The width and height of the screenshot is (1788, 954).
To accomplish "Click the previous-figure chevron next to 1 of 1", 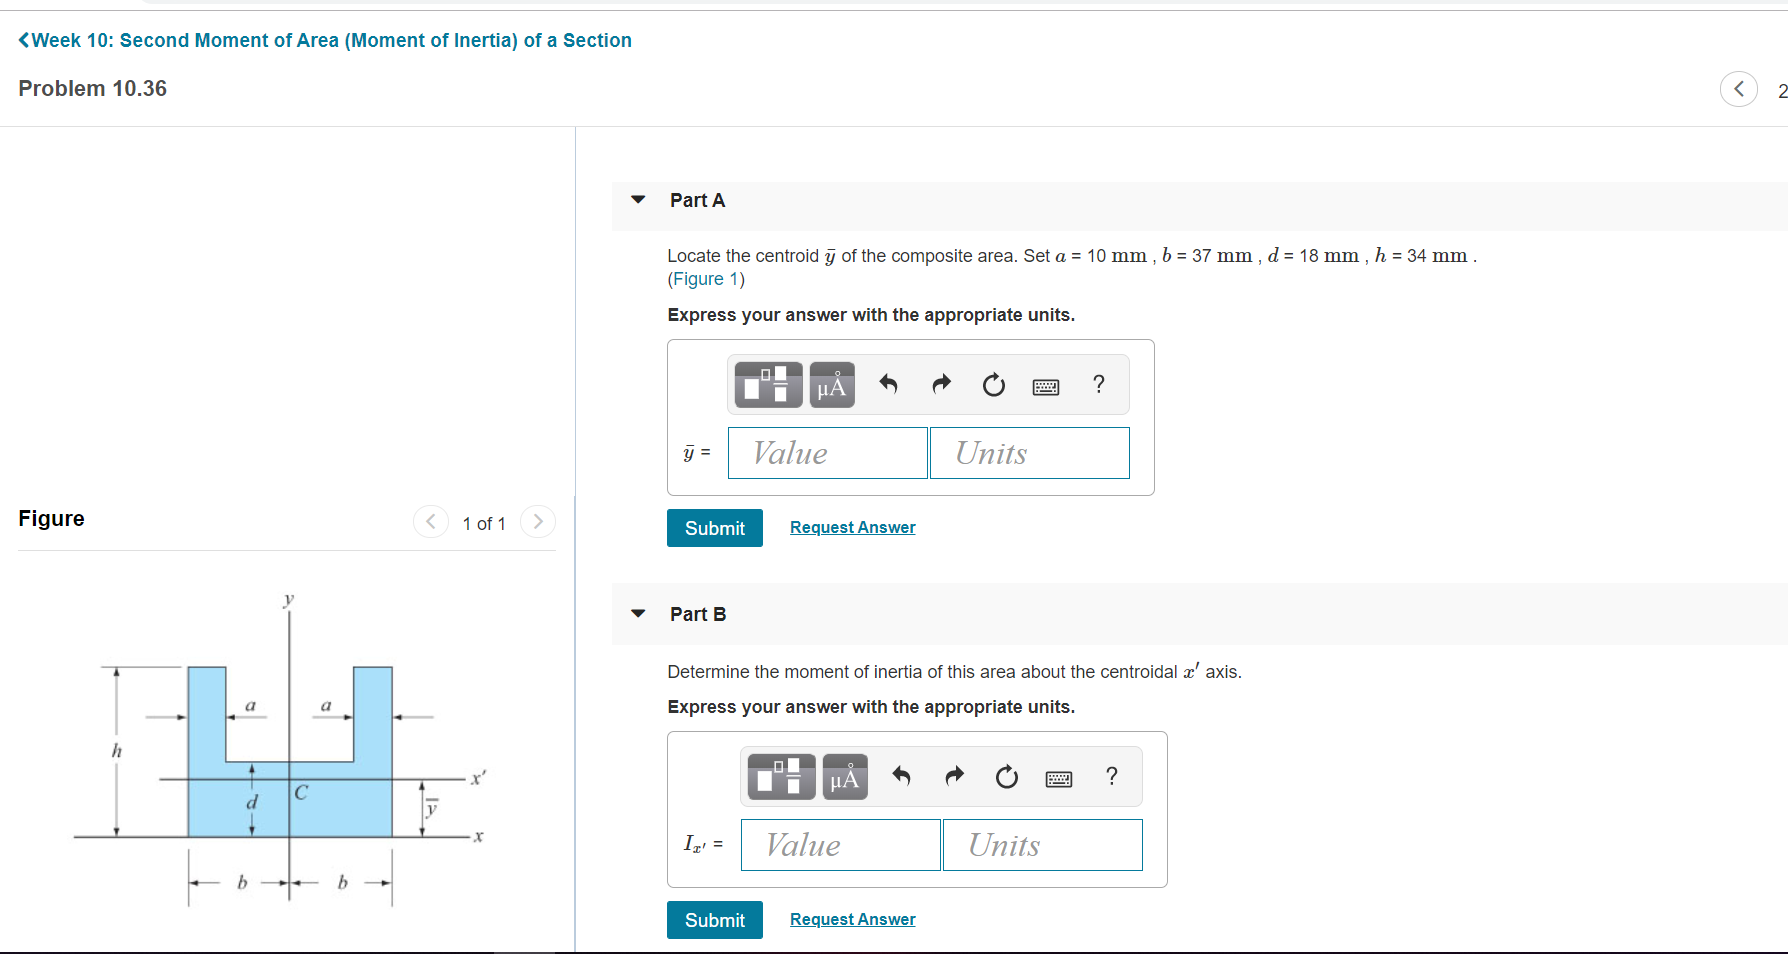I will pos(431,521).
